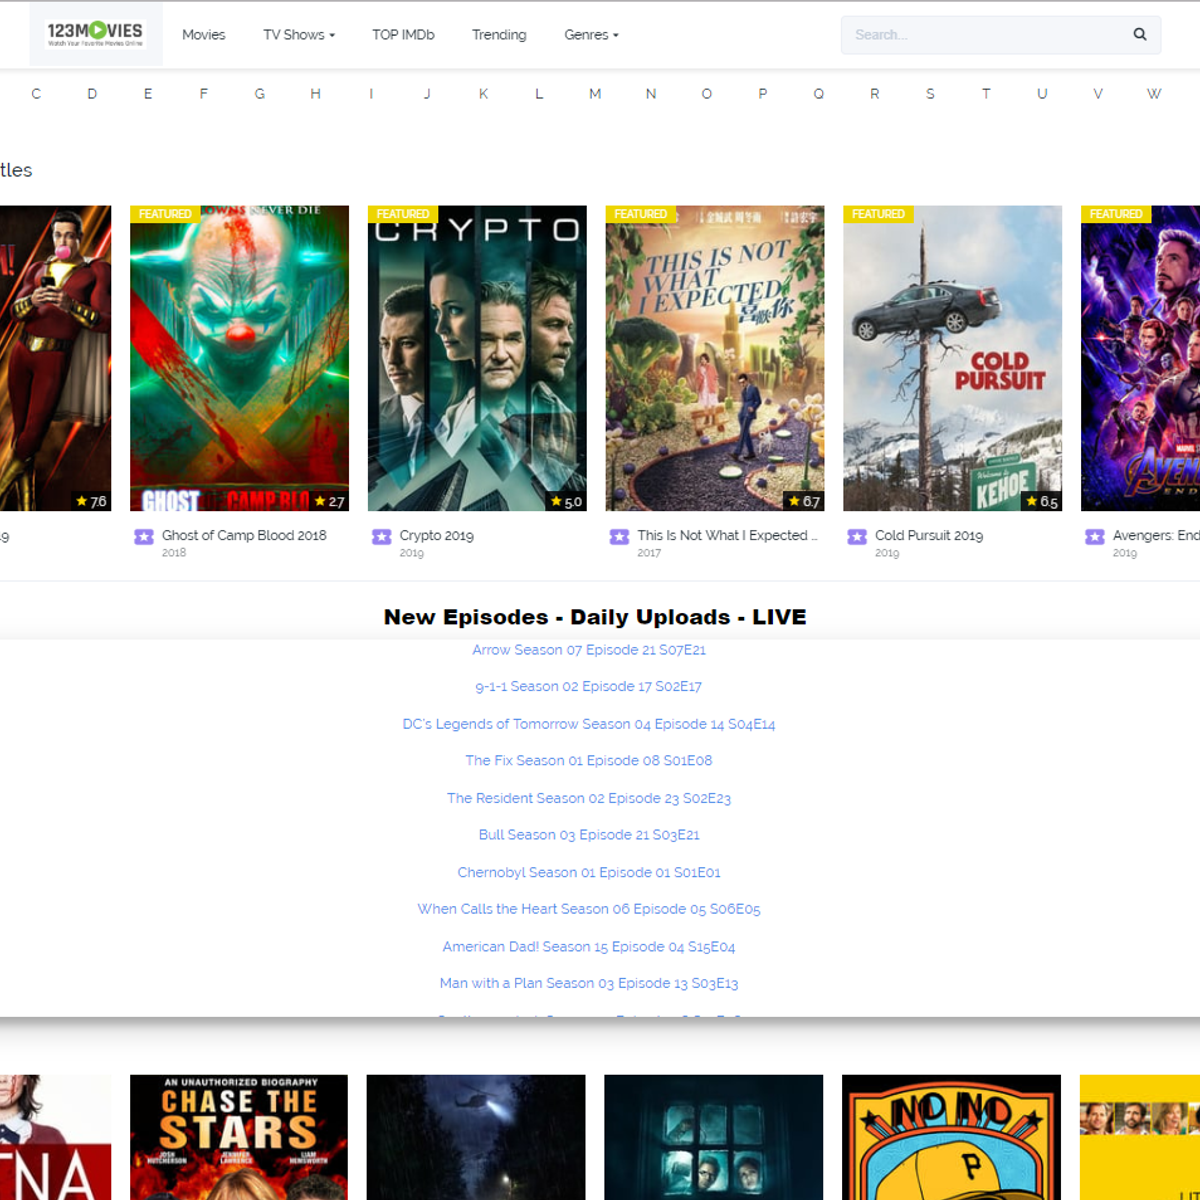Filter titles by letter D
This screenshot has height=1200, width=1200.
(92, 94)
